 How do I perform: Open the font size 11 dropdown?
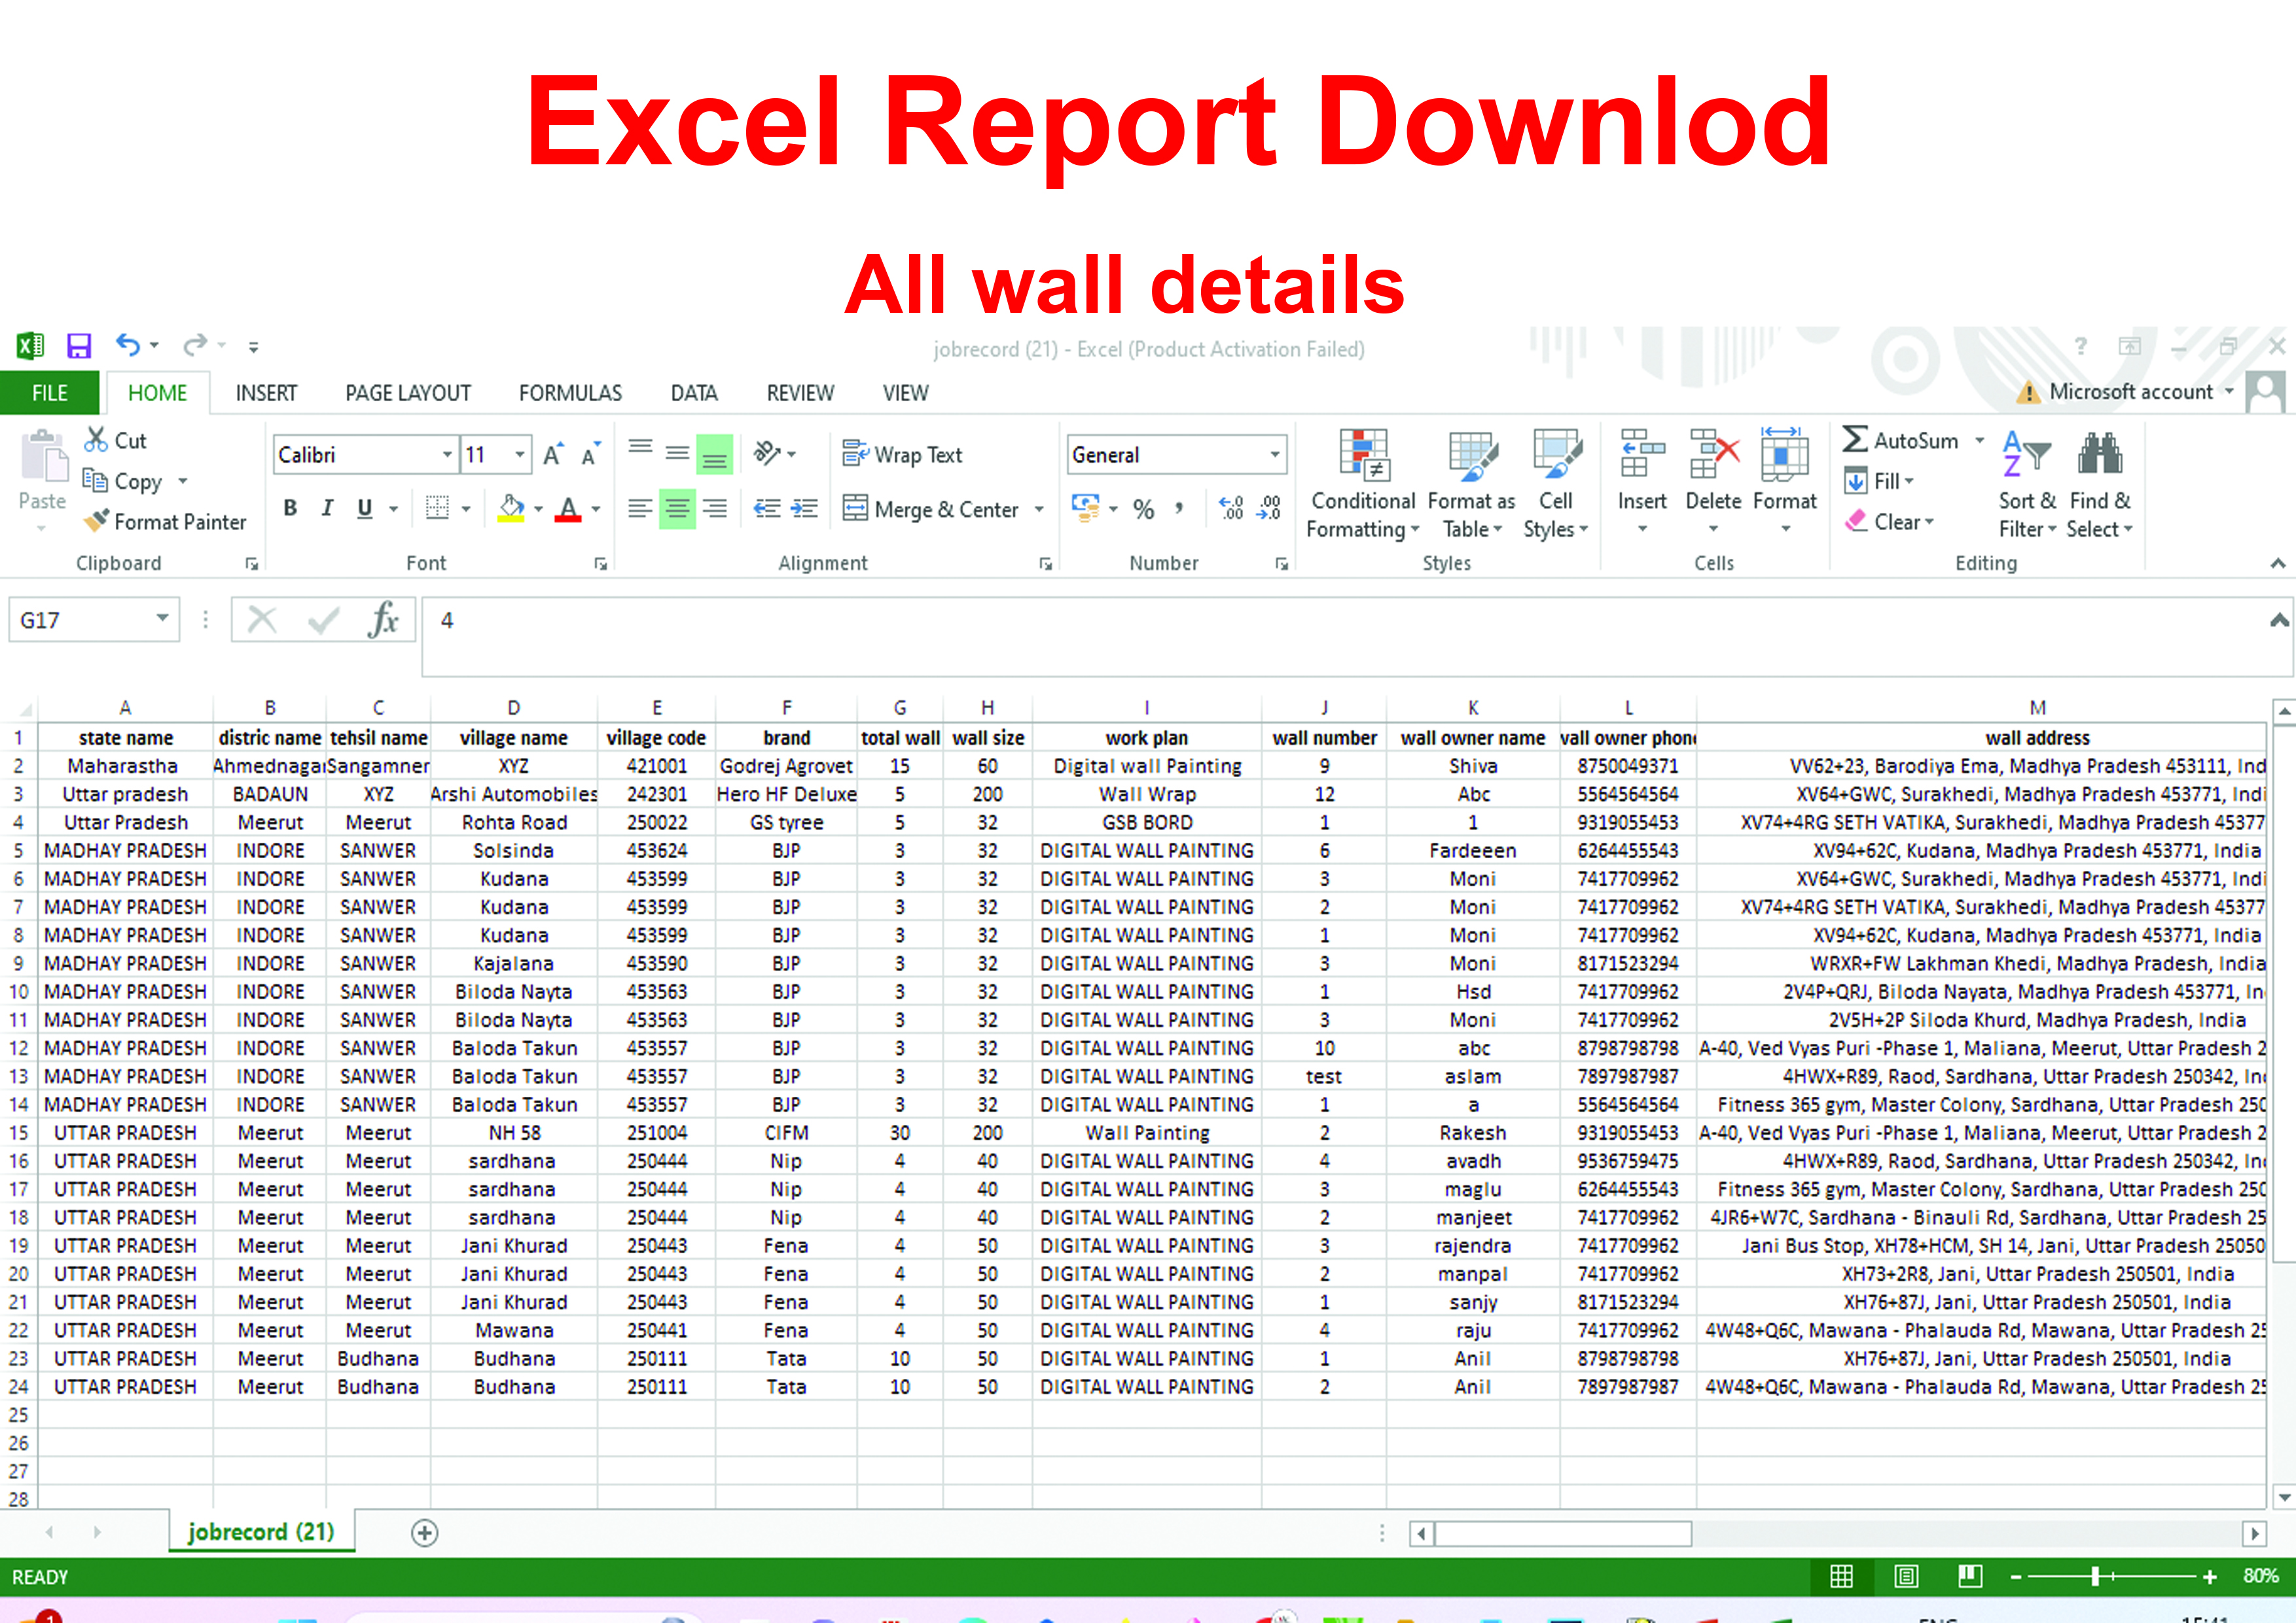519,454
